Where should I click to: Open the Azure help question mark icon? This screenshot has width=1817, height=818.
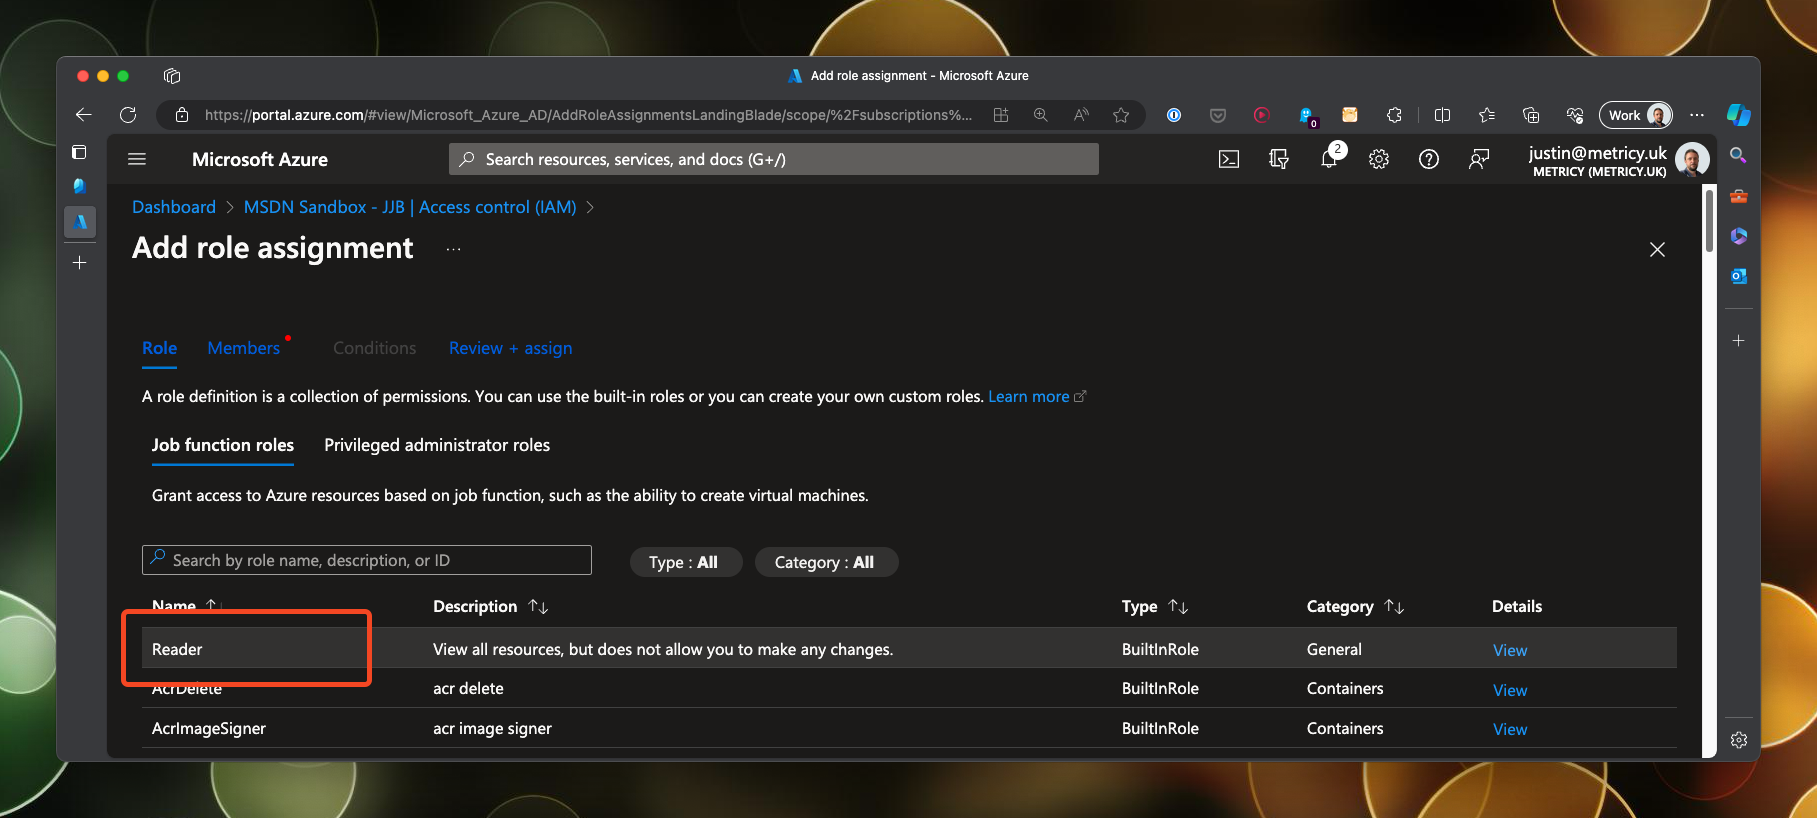[1429, 159]
